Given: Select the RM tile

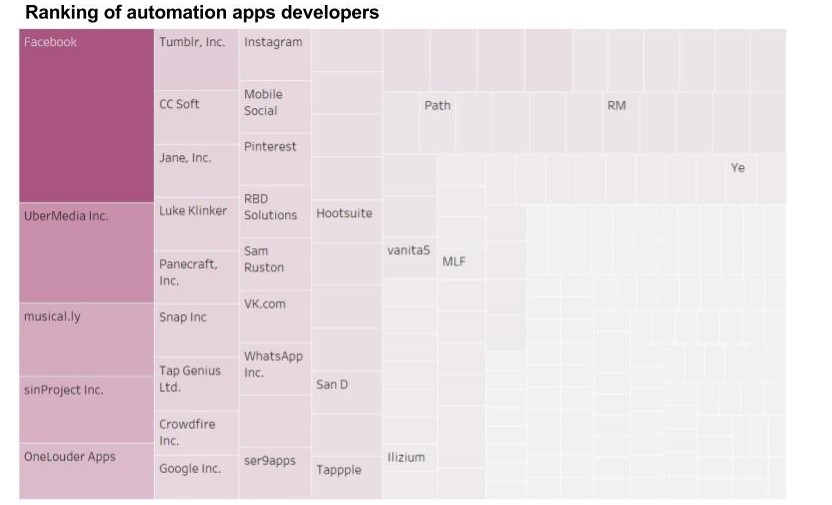Looking at the screenshot, I should 621,123.
